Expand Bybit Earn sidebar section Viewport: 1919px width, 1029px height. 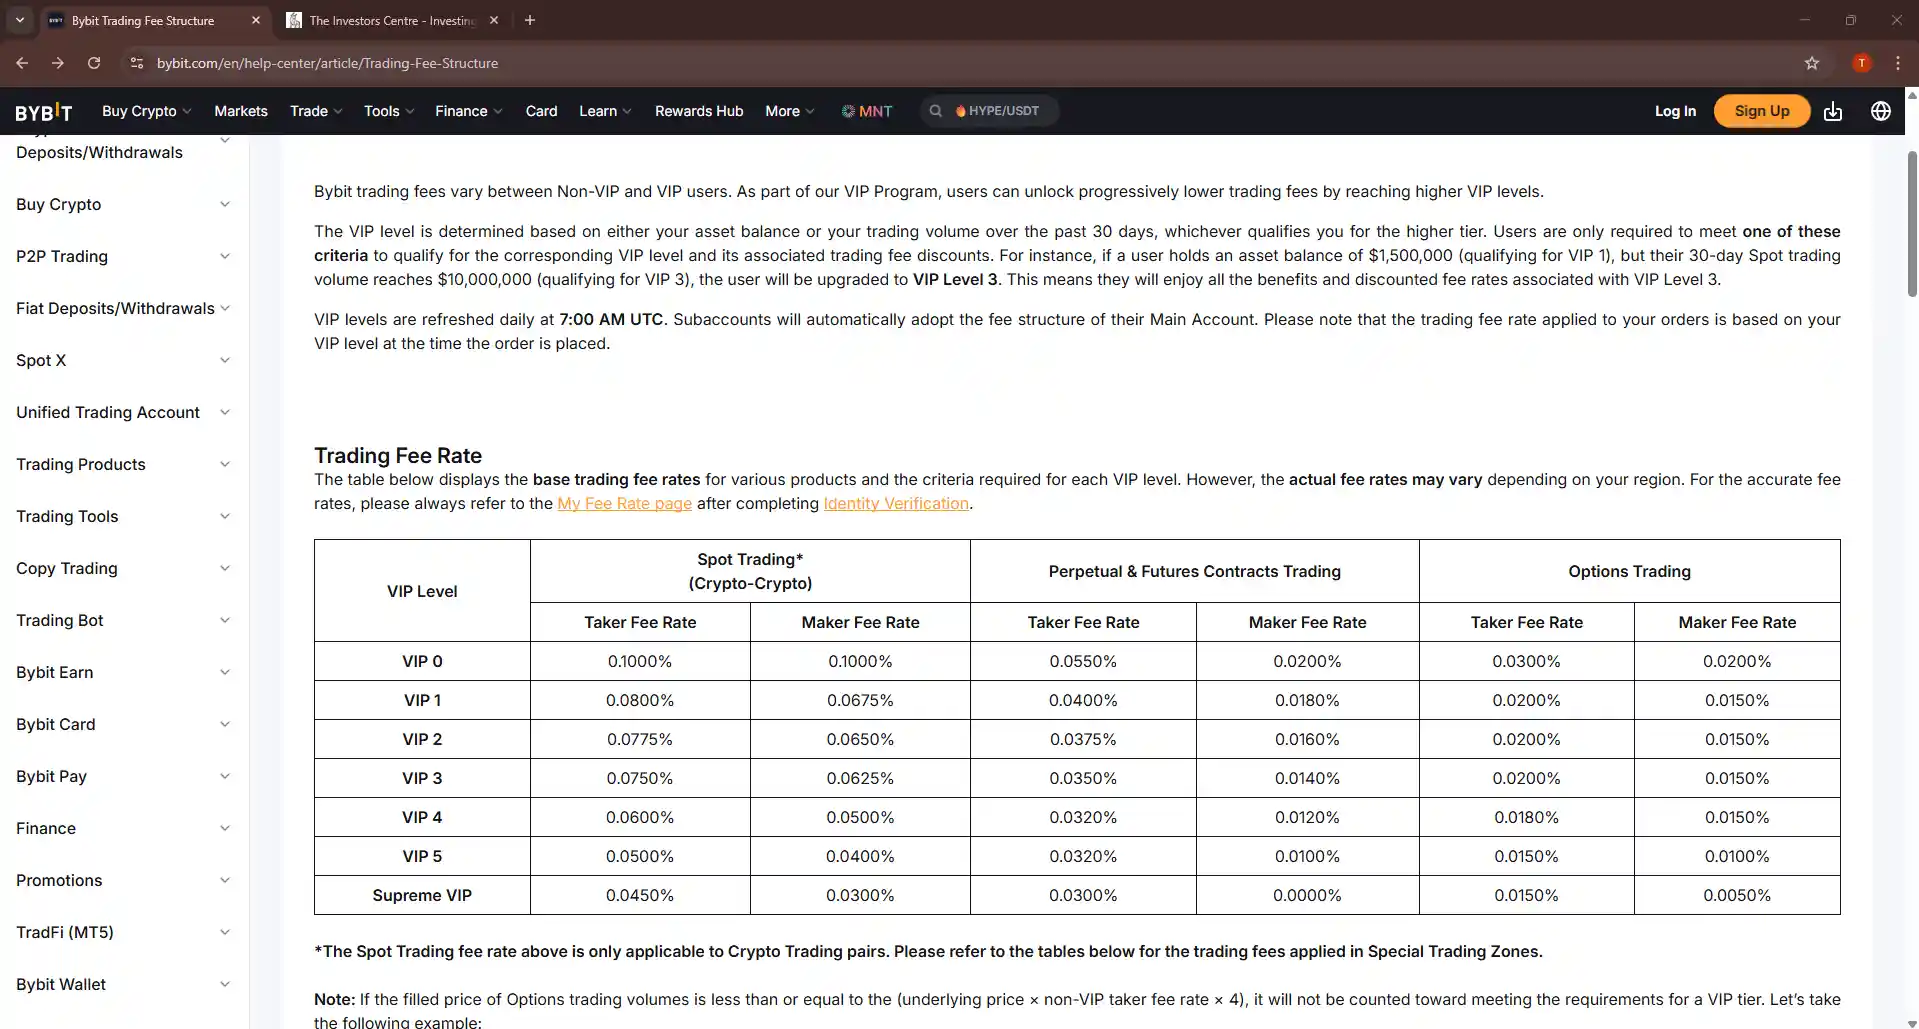point(124,672)
